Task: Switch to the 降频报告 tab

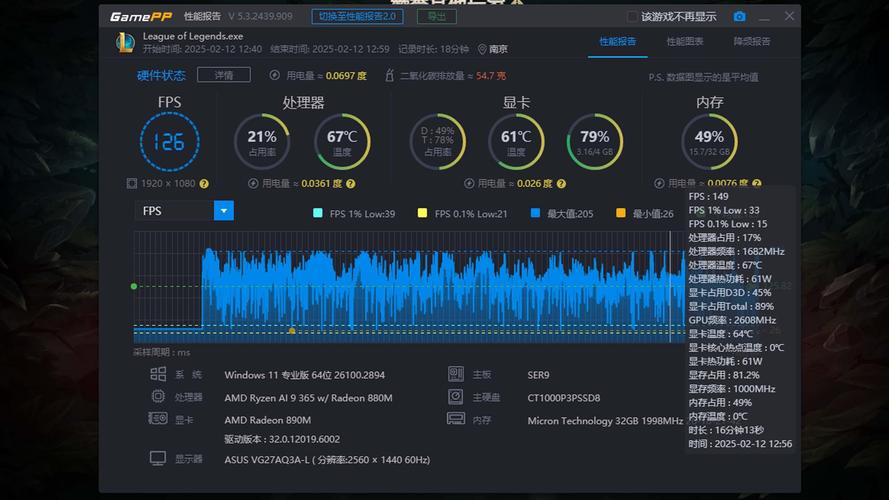Action: 752,42
